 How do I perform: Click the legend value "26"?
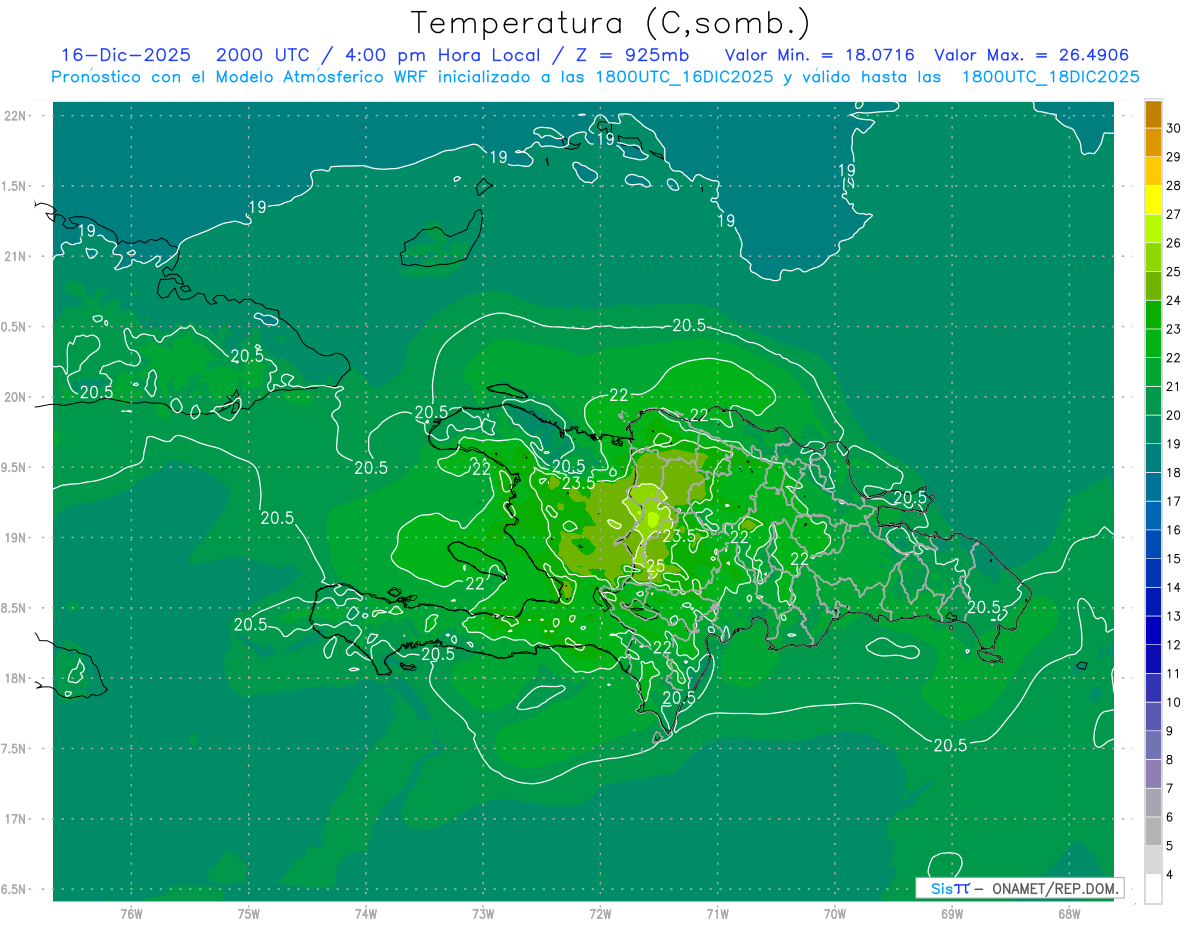(1176, 243)
